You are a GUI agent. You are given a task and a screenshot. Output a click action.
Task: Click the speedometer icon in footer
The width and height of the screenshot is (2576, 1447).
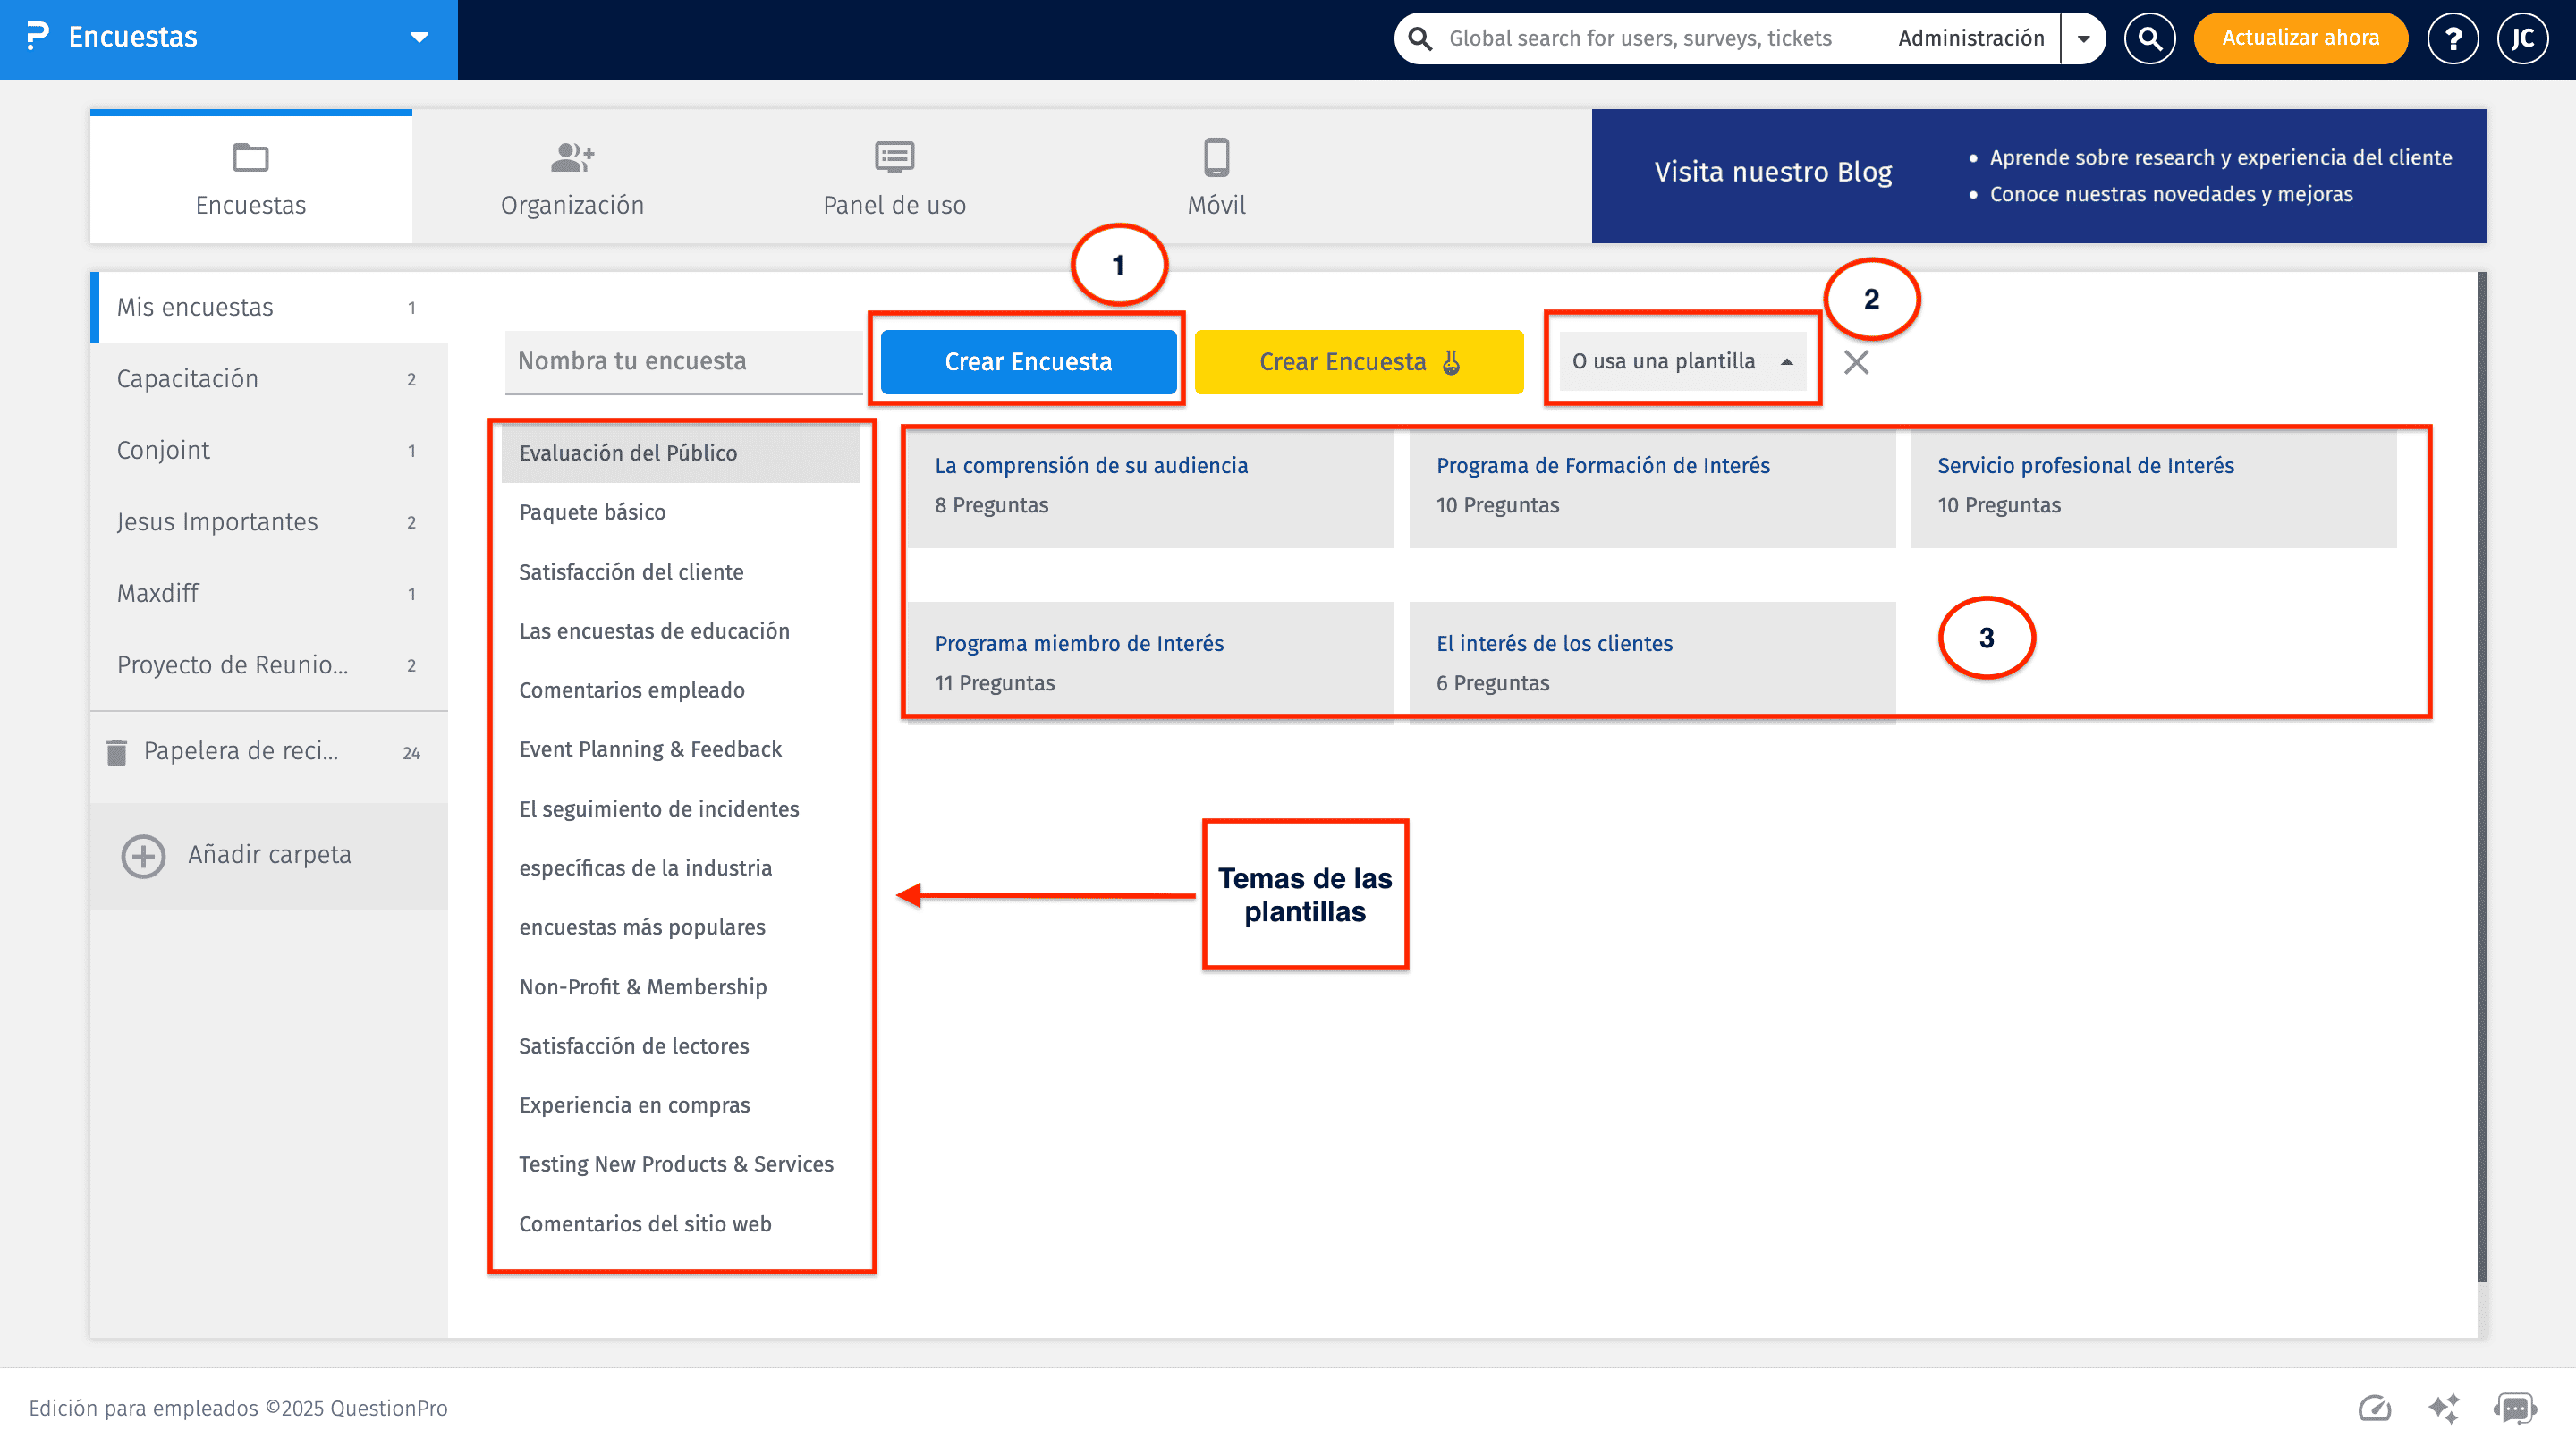click(2374, 1408)
